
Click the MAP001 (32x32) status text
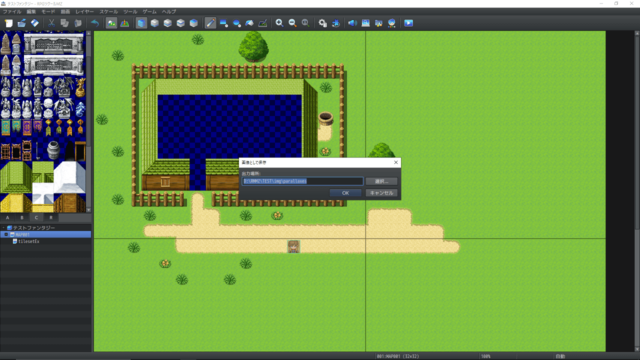398,356
